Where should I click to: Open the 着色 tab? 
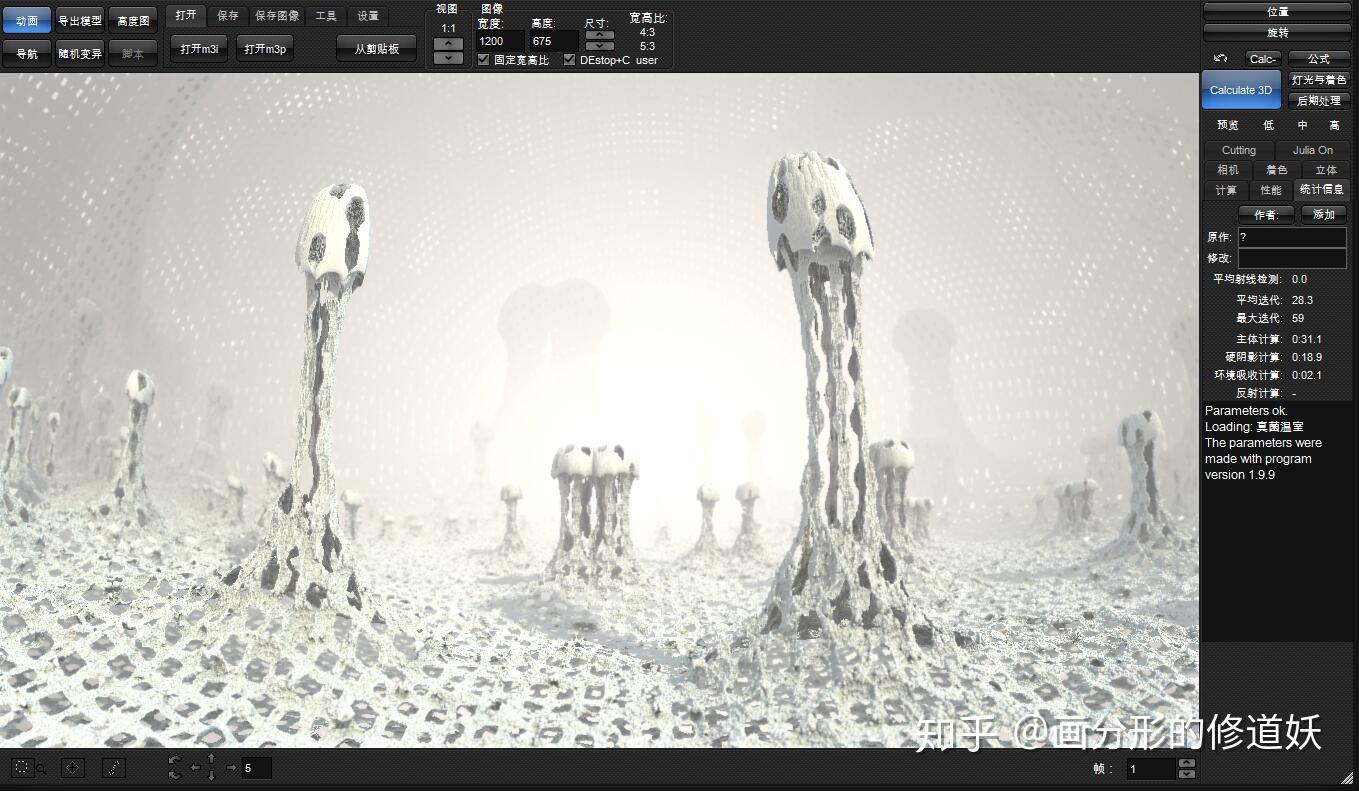(1277, 170)
